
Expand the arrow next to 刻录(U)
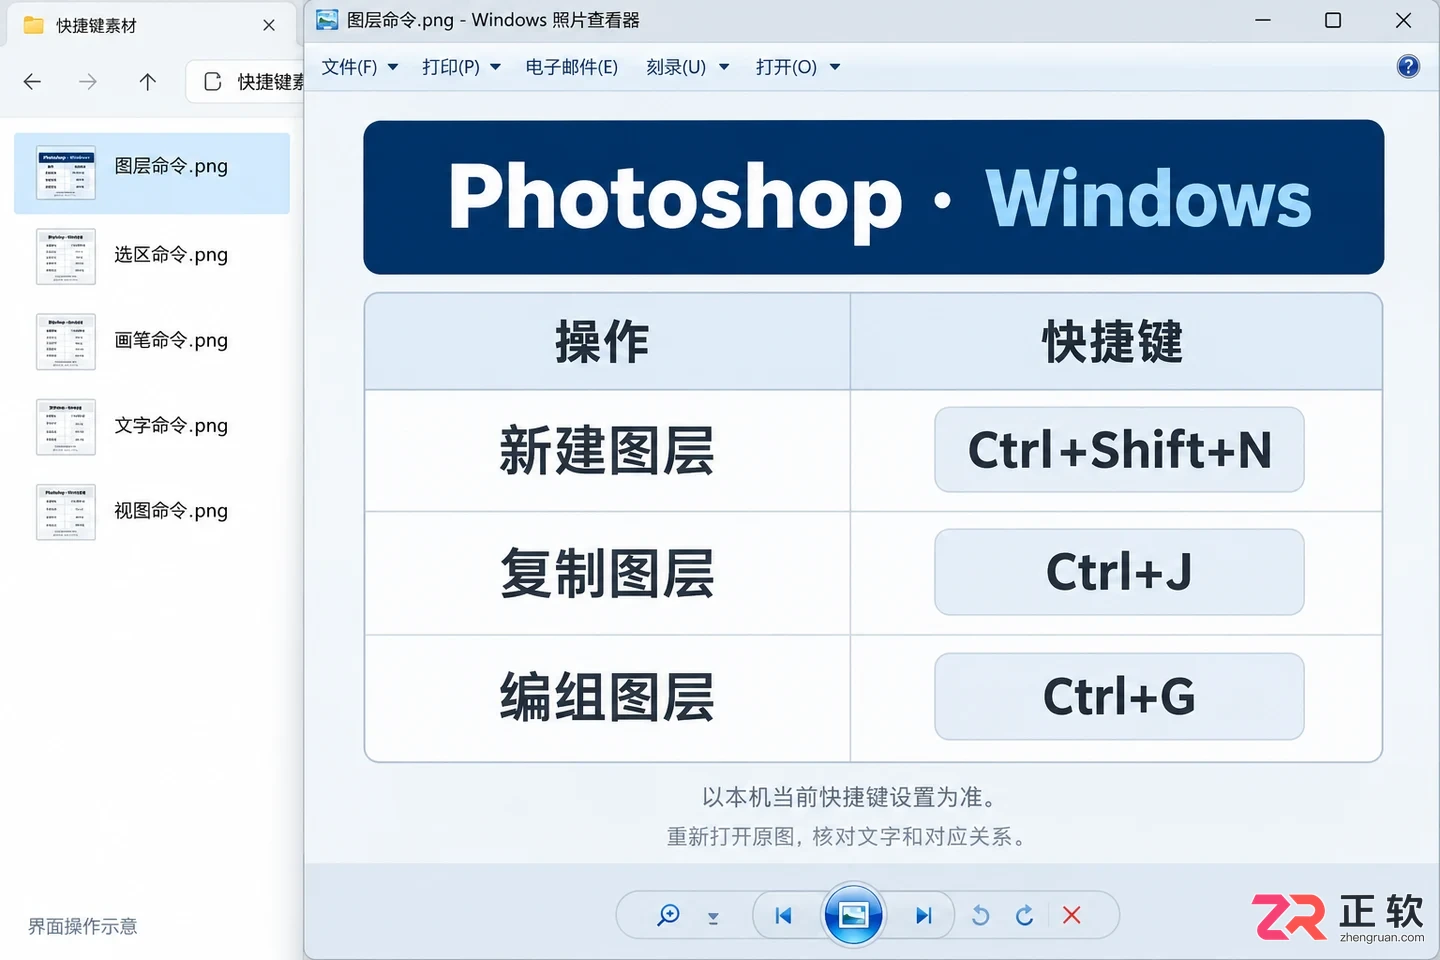[x=724, y=67]
